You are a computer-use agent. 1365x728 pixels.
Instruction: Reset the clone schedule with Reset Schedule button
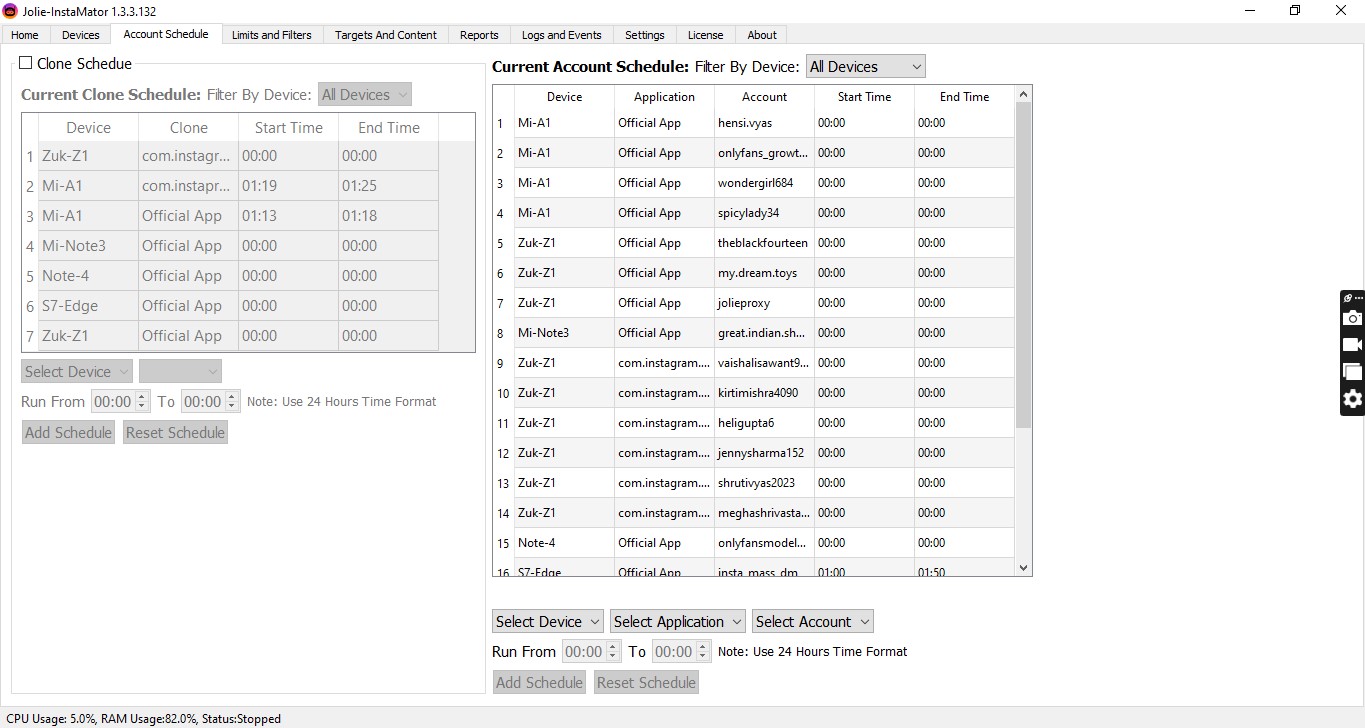click(x=175, y=432)
